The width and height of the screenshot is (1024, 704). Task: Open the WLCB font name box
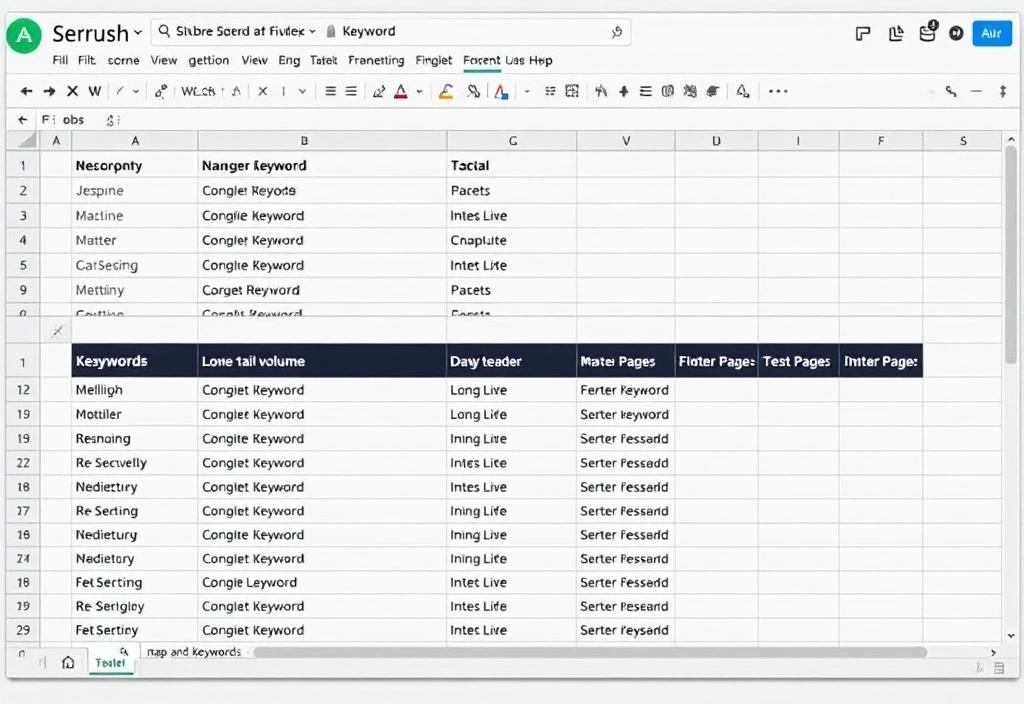click(x=199, y=91)
